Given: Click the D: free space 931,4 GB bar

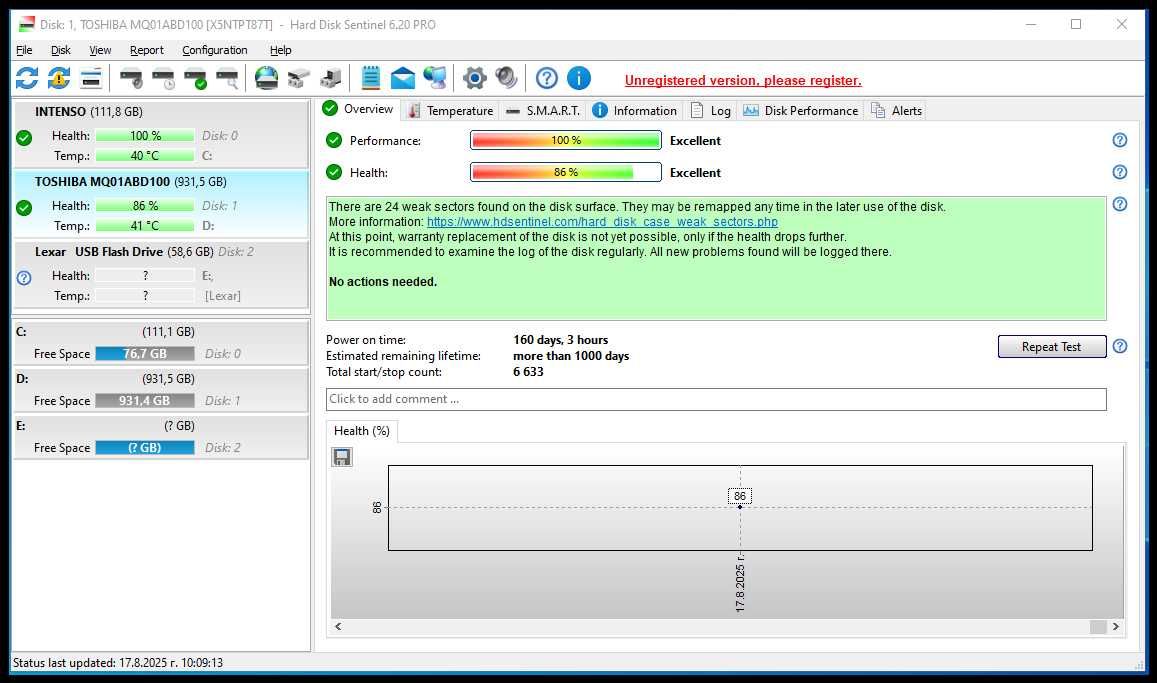Looking at the screenshot, I should [x=145, y=401].
